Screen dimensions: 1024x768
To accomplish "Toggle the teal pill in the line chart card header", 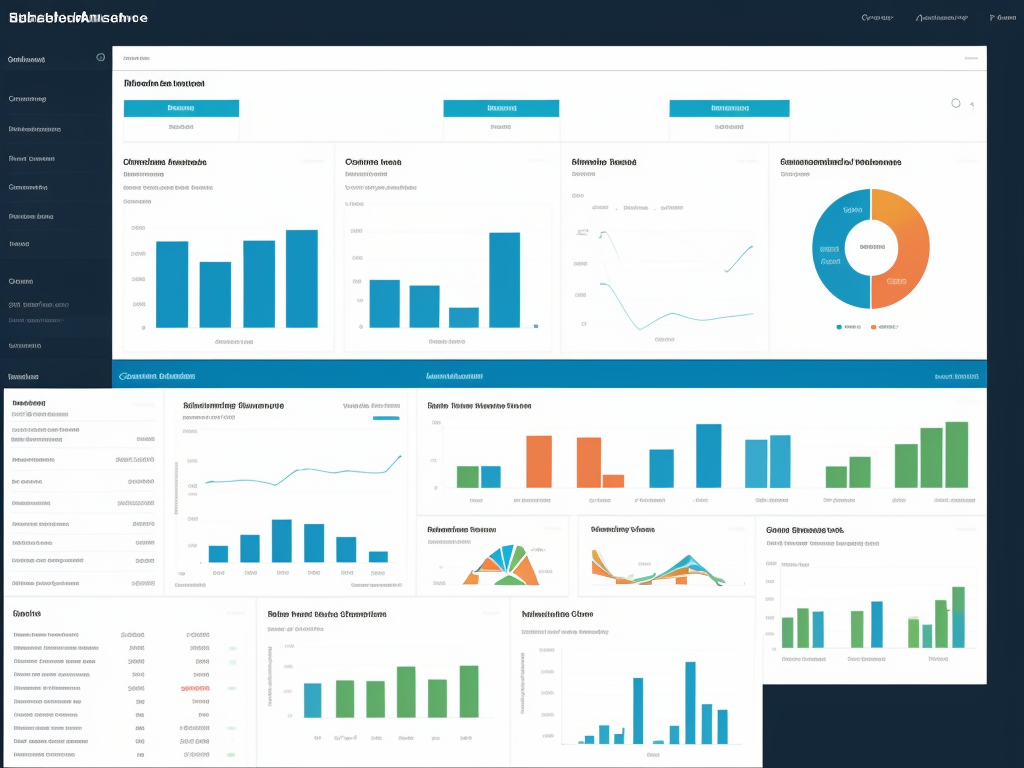I will point(386,419).
